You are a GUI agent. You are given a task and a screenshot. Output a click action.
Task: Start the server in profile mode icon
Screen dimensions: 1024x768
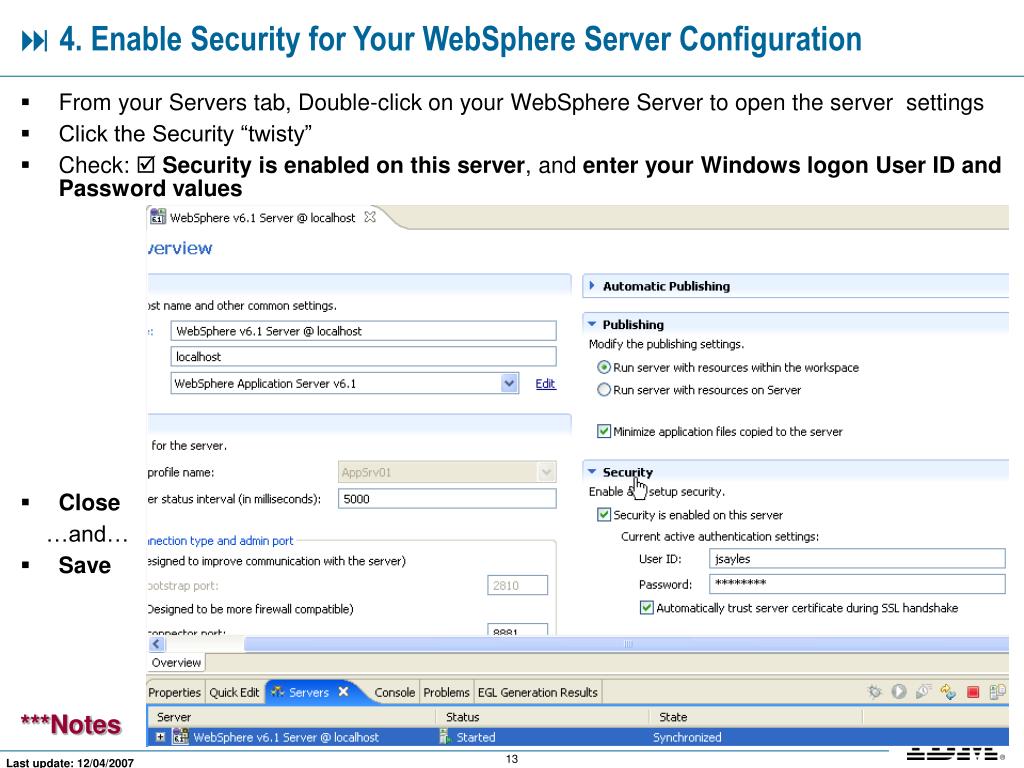pos(923,692)
